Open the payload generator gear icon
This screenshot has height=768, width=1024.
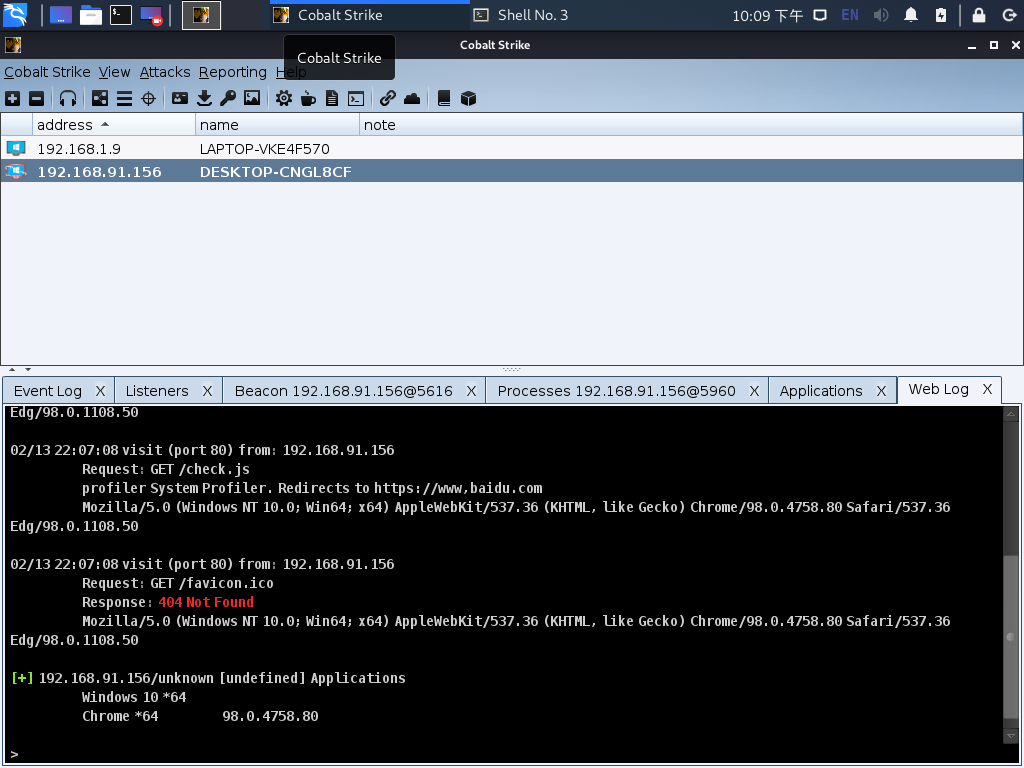(x=285, y=98)
